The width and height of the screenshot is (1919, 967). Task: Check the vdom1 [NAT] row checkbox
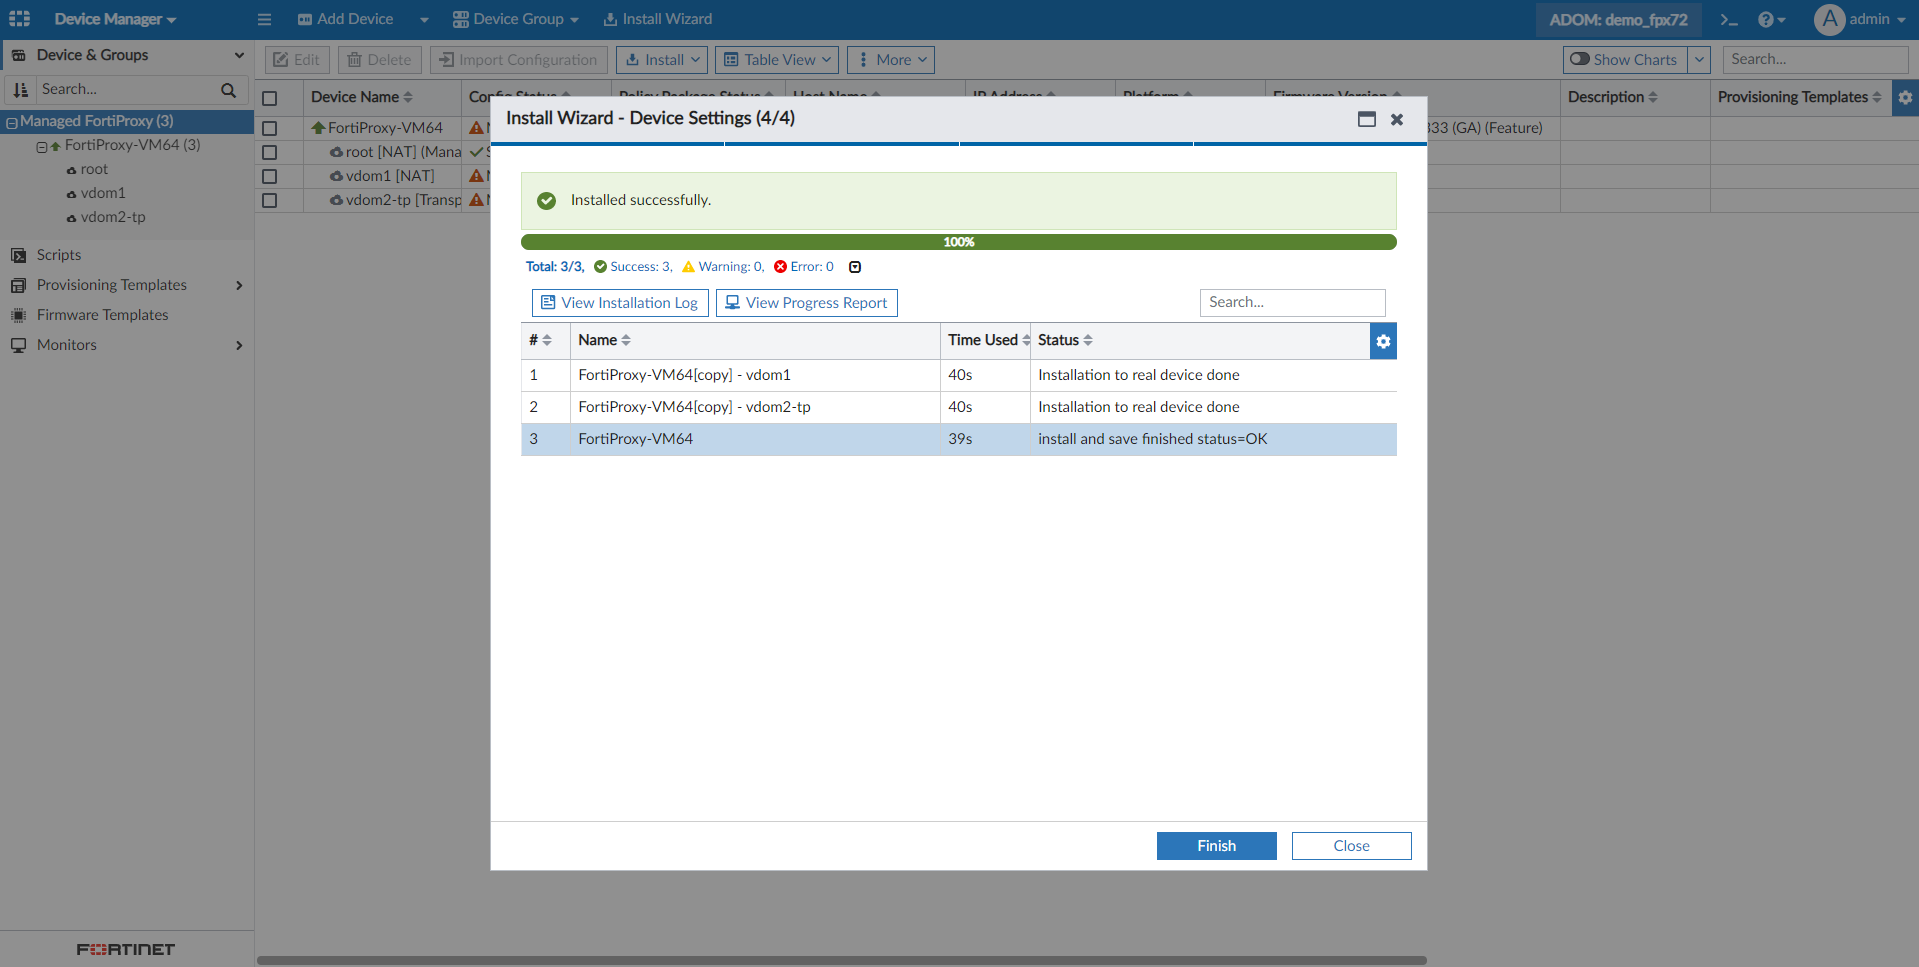[x=269, y=176]
